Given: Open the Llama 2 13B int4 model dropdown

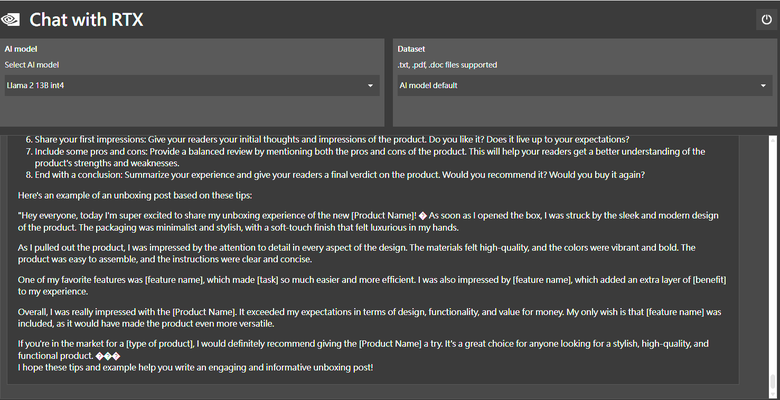Looking at the screenshot, I should click(192, 86).
